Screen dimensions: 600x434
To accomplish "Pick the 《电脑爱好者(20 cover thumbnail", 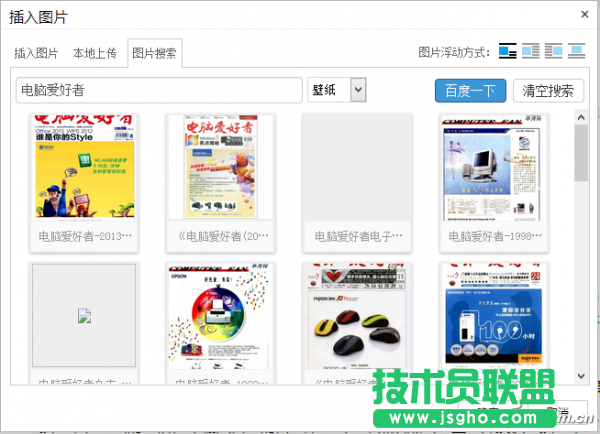I will (x=219, y=166).
